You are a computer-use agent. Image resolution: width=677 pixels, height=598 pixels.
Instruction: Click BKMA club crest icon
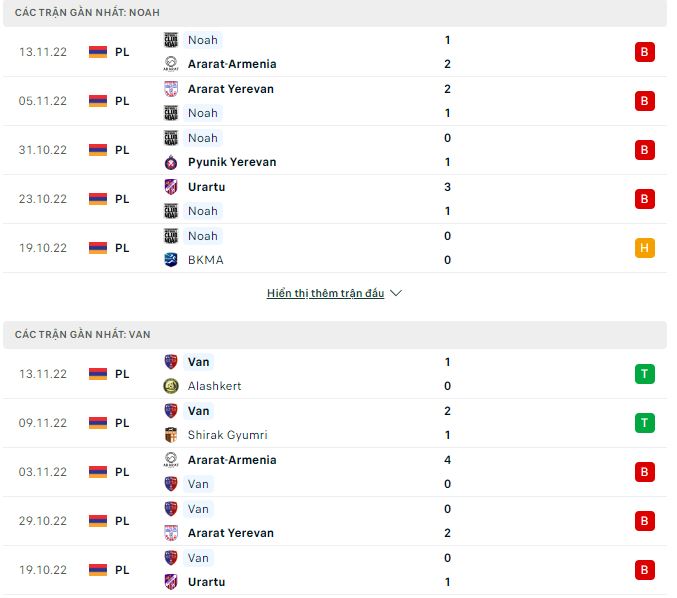(171, 260)
